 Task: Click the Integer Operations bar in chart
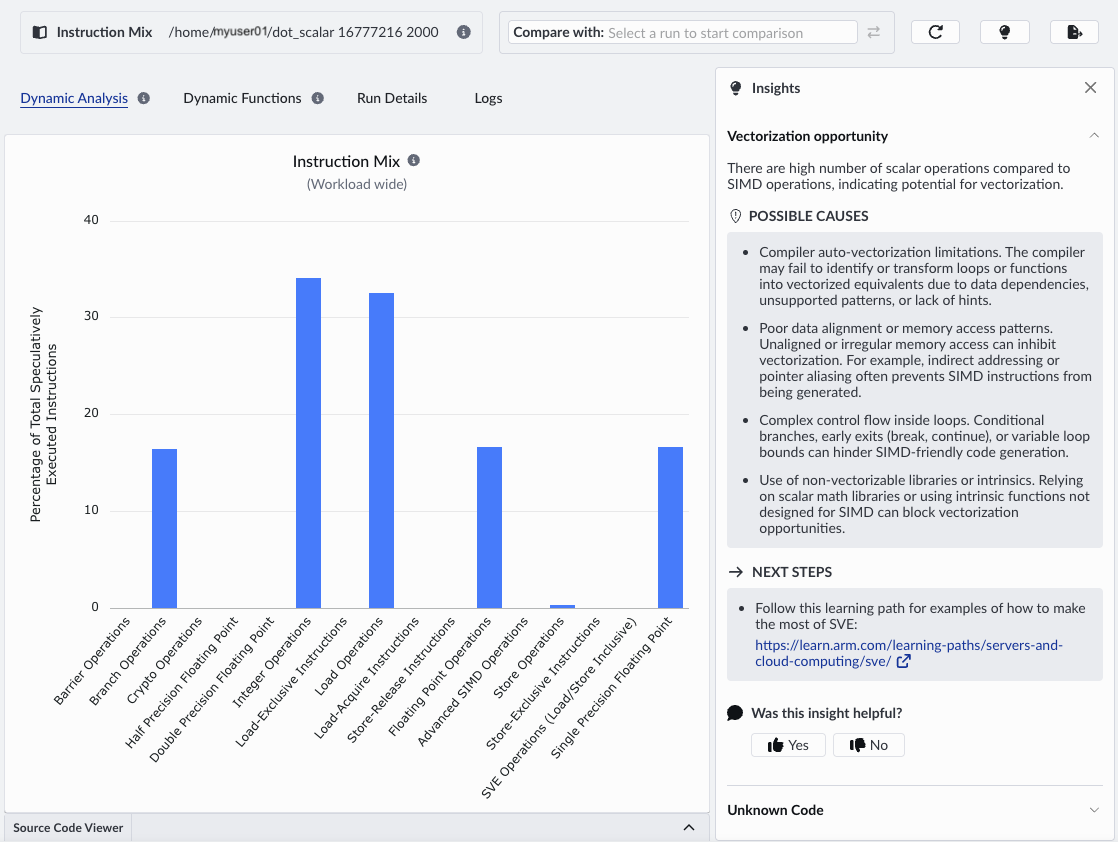coord(308,443)
